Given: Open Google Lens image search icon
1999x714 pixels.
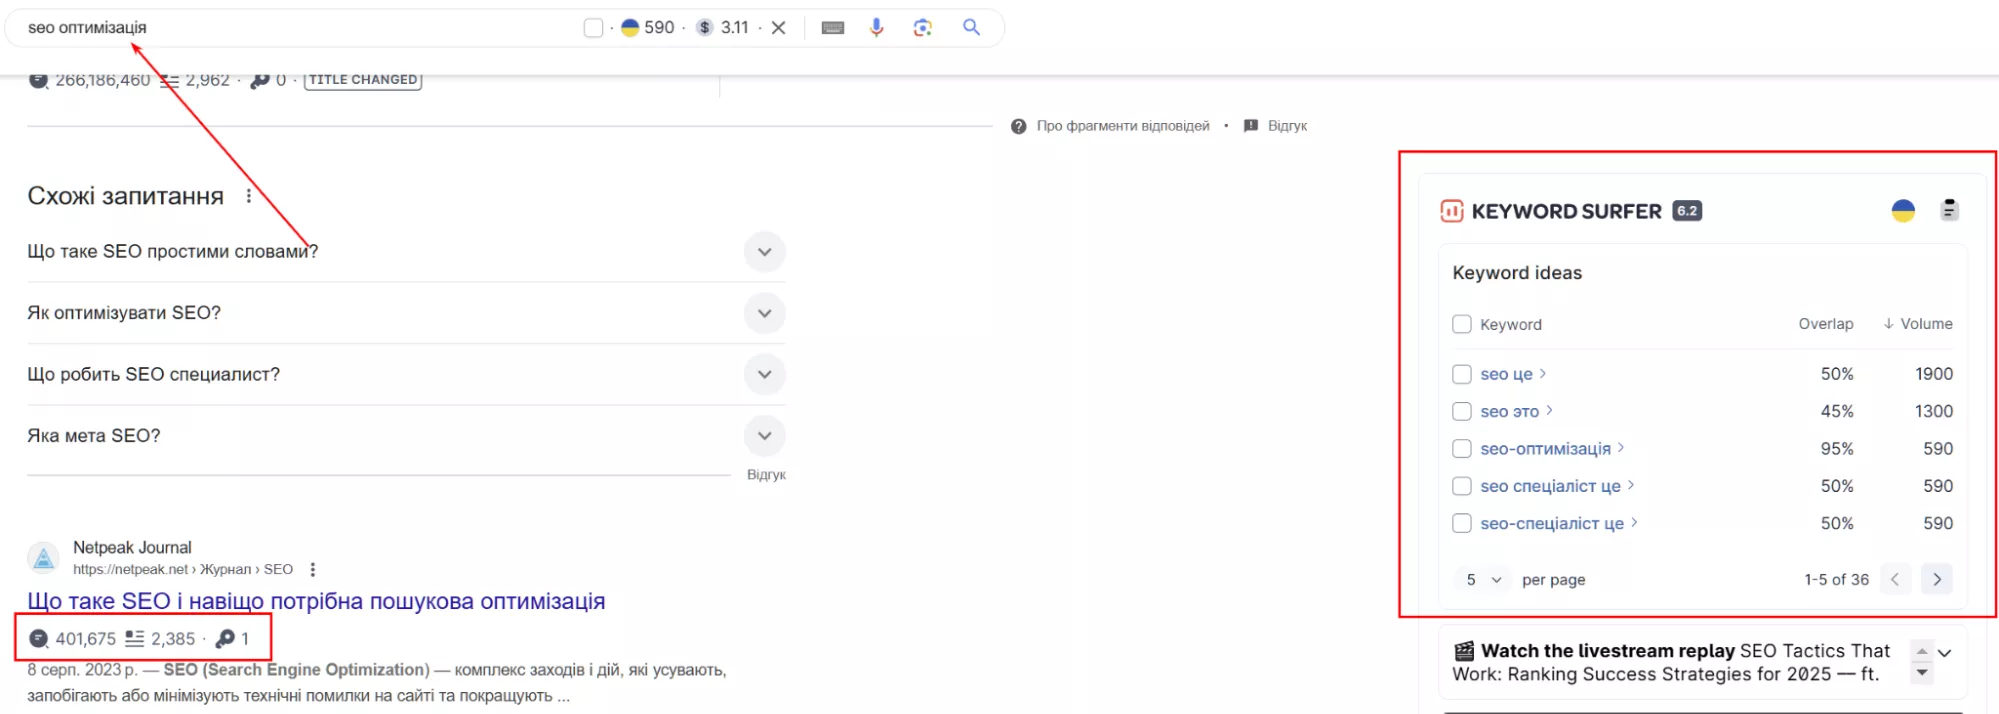Looking at the screenshot, I should click(923, 28).
